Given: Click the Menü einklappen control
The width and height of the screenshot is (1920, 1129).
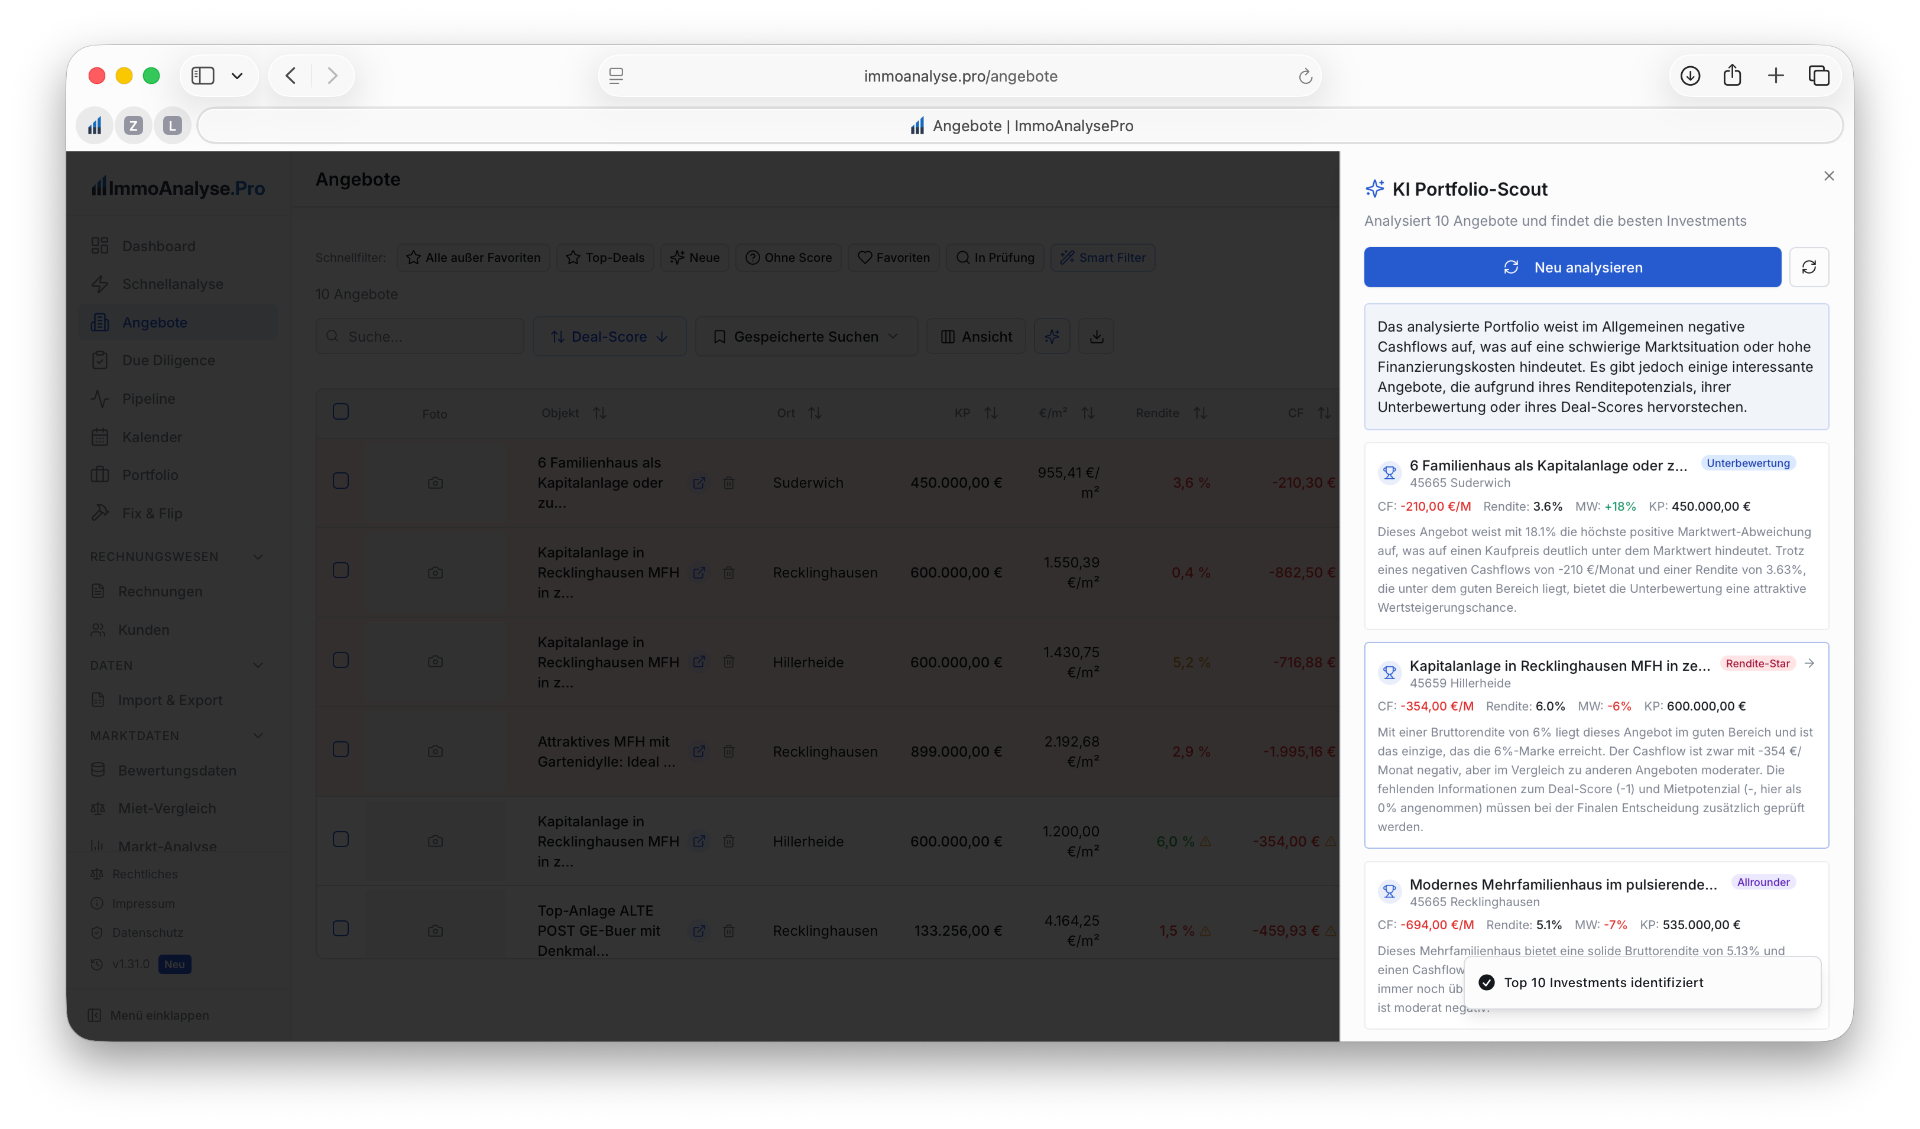Looking at the screenshot, I should click(149, 1015).
